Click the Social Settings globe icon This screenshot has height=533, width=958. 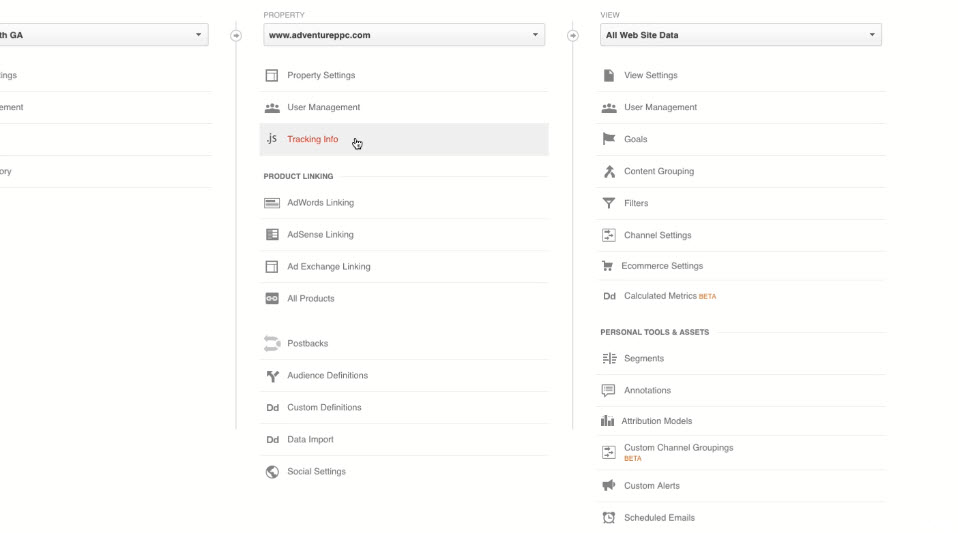pos(271,472)
